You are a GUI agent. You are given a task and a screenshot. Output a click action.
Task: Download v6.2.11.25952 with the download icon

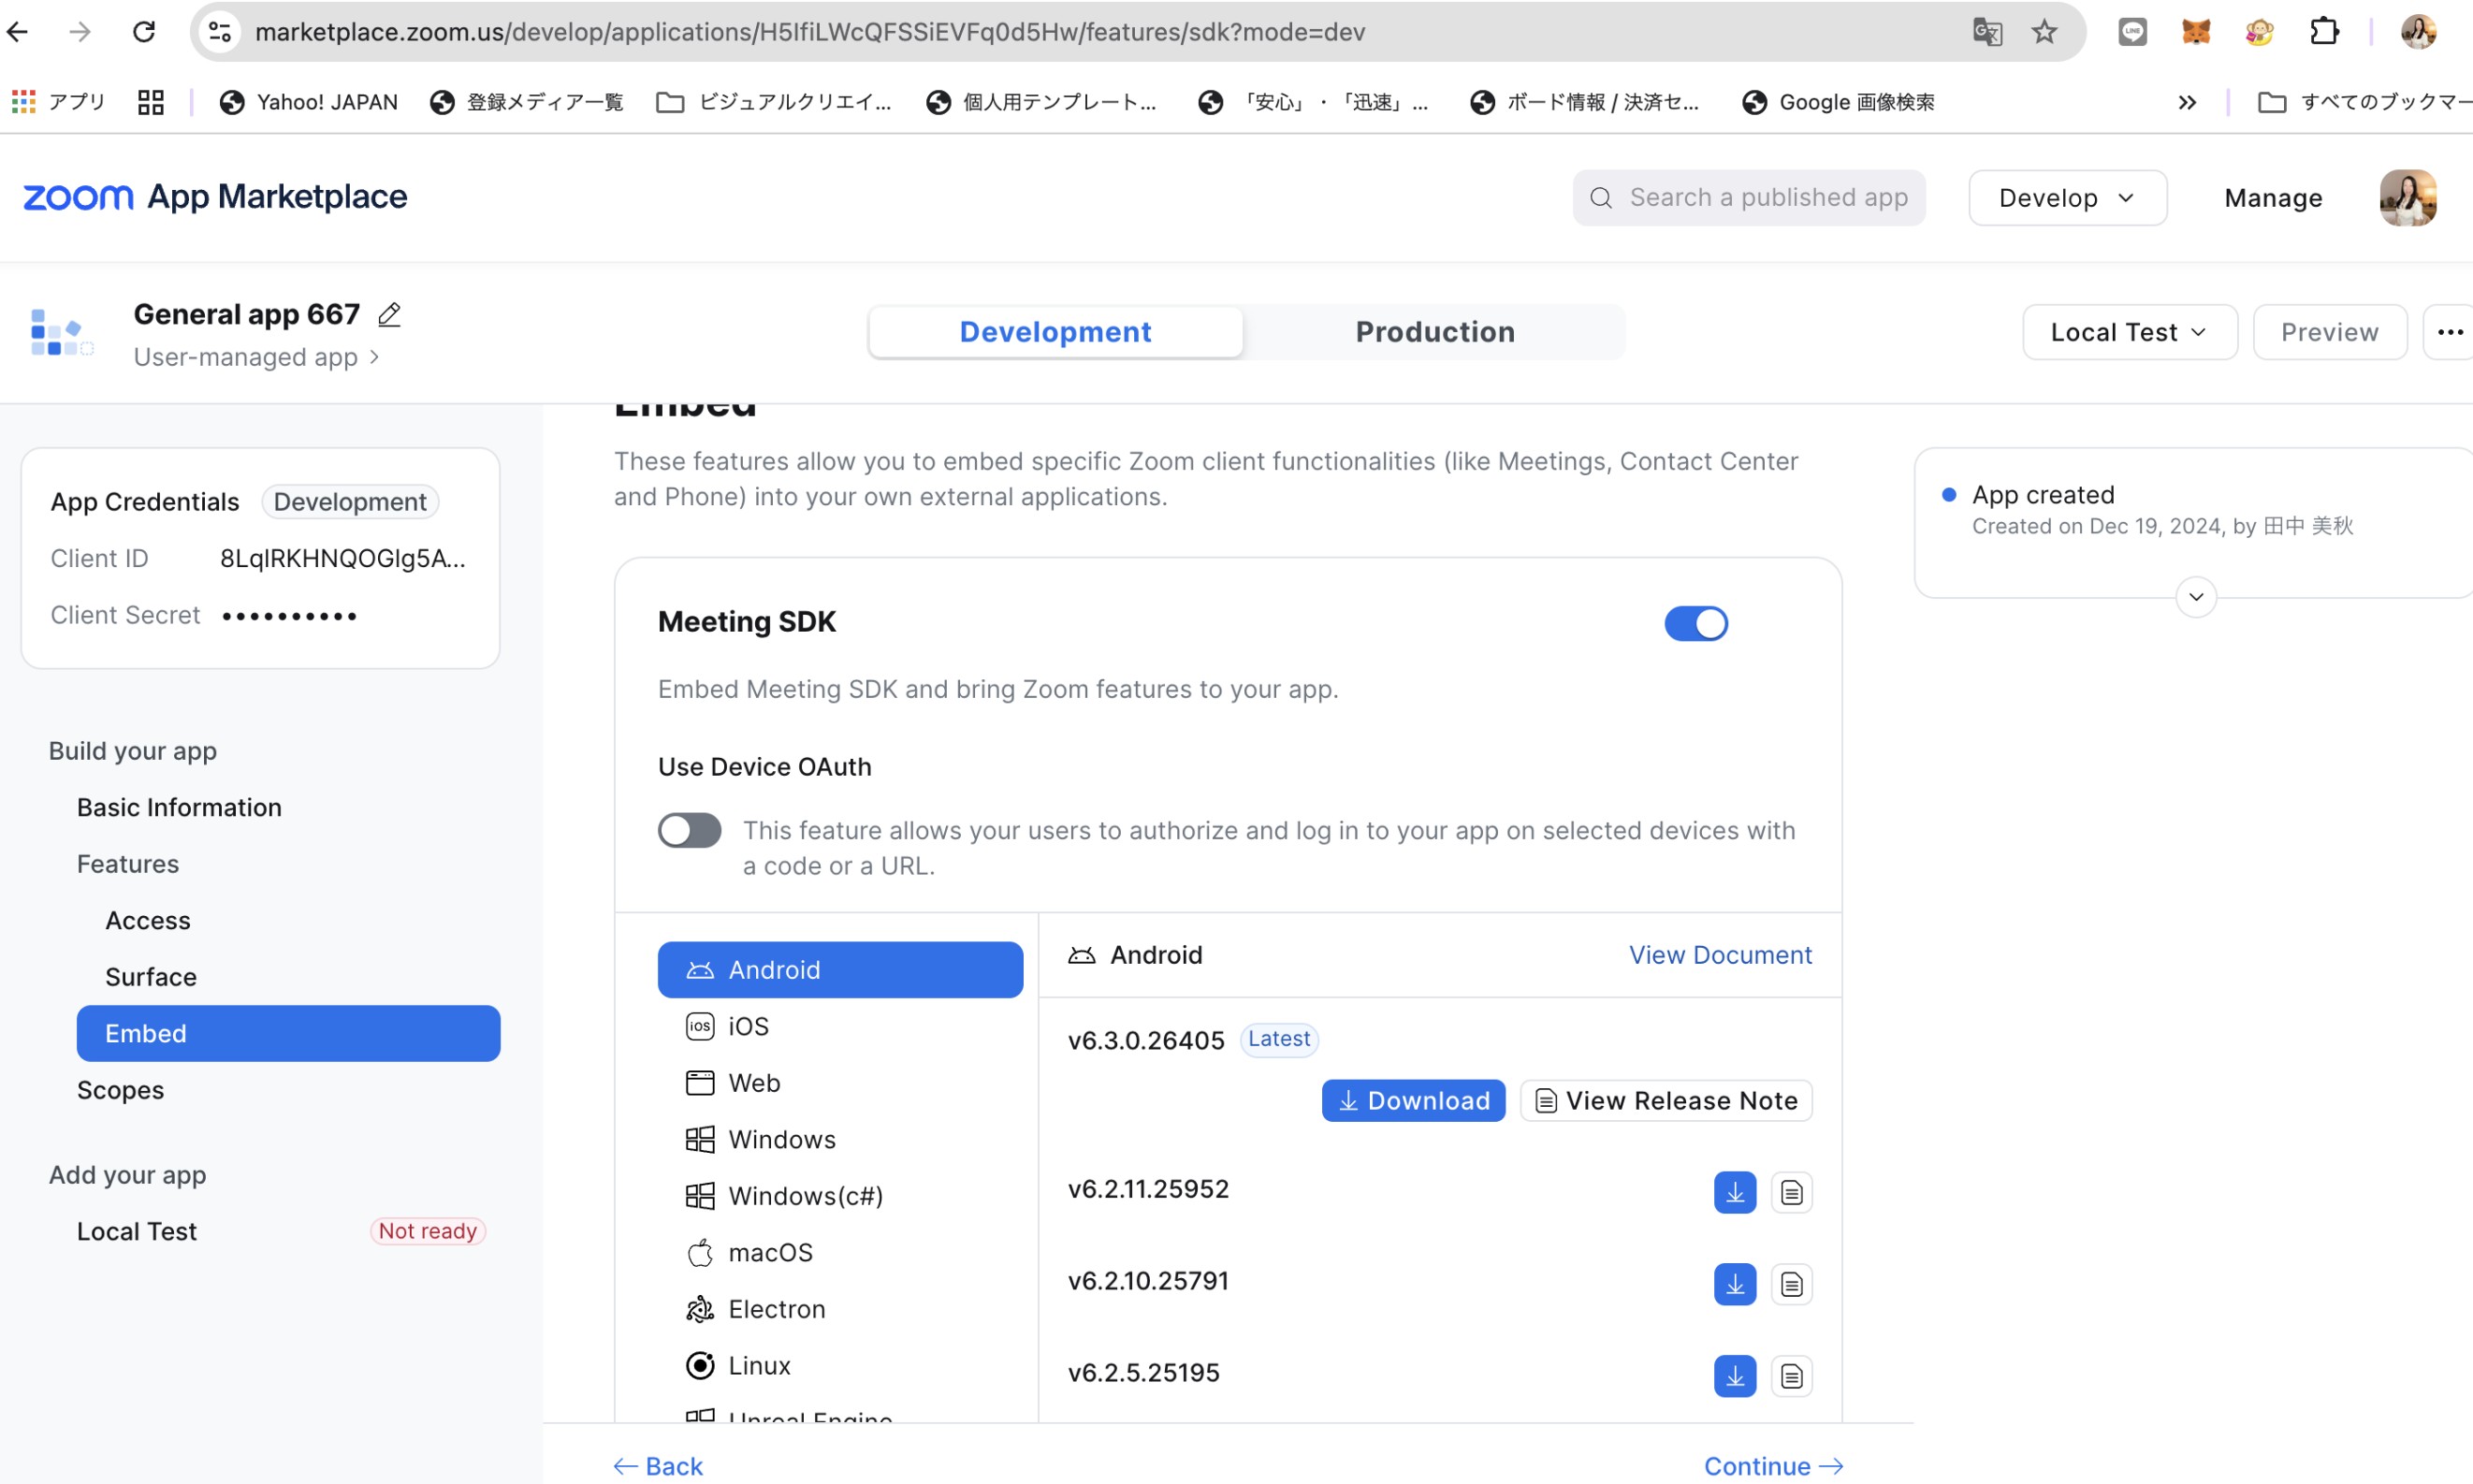click(1735, 1192)
